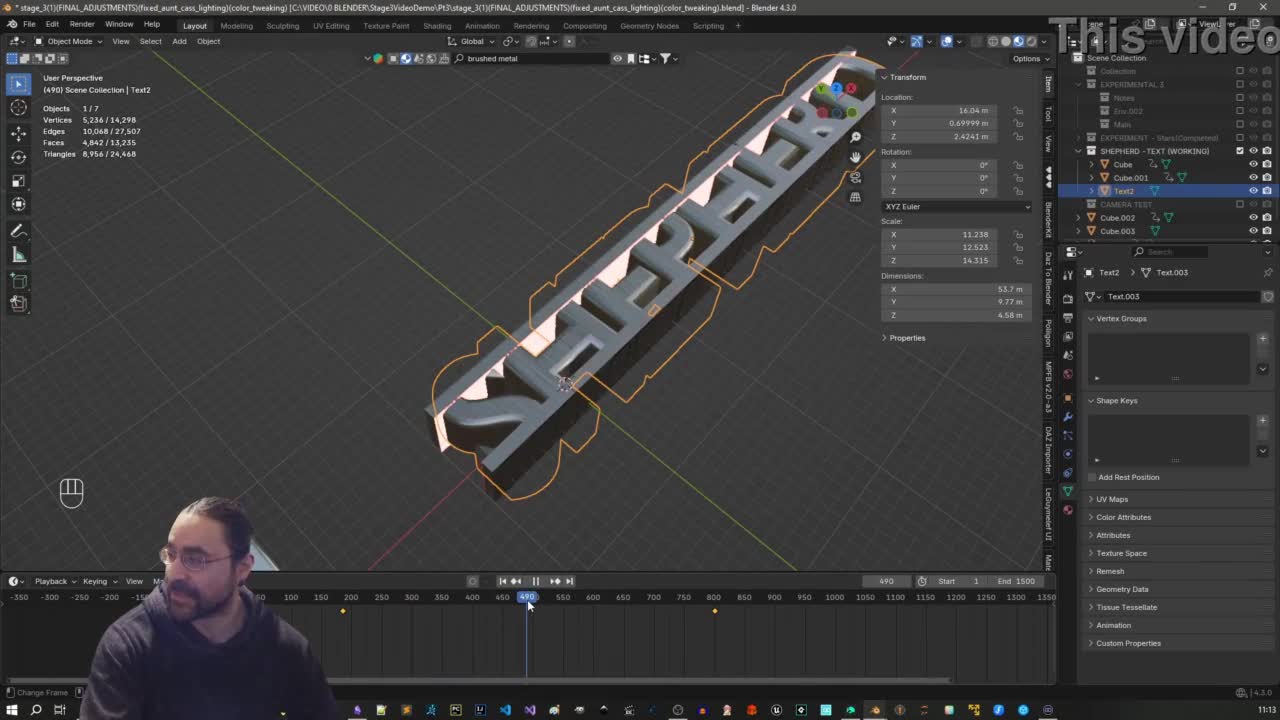Toggle the camera view gizmo
The height and width of the screenshot is (720, 1280).
[855, 177]
